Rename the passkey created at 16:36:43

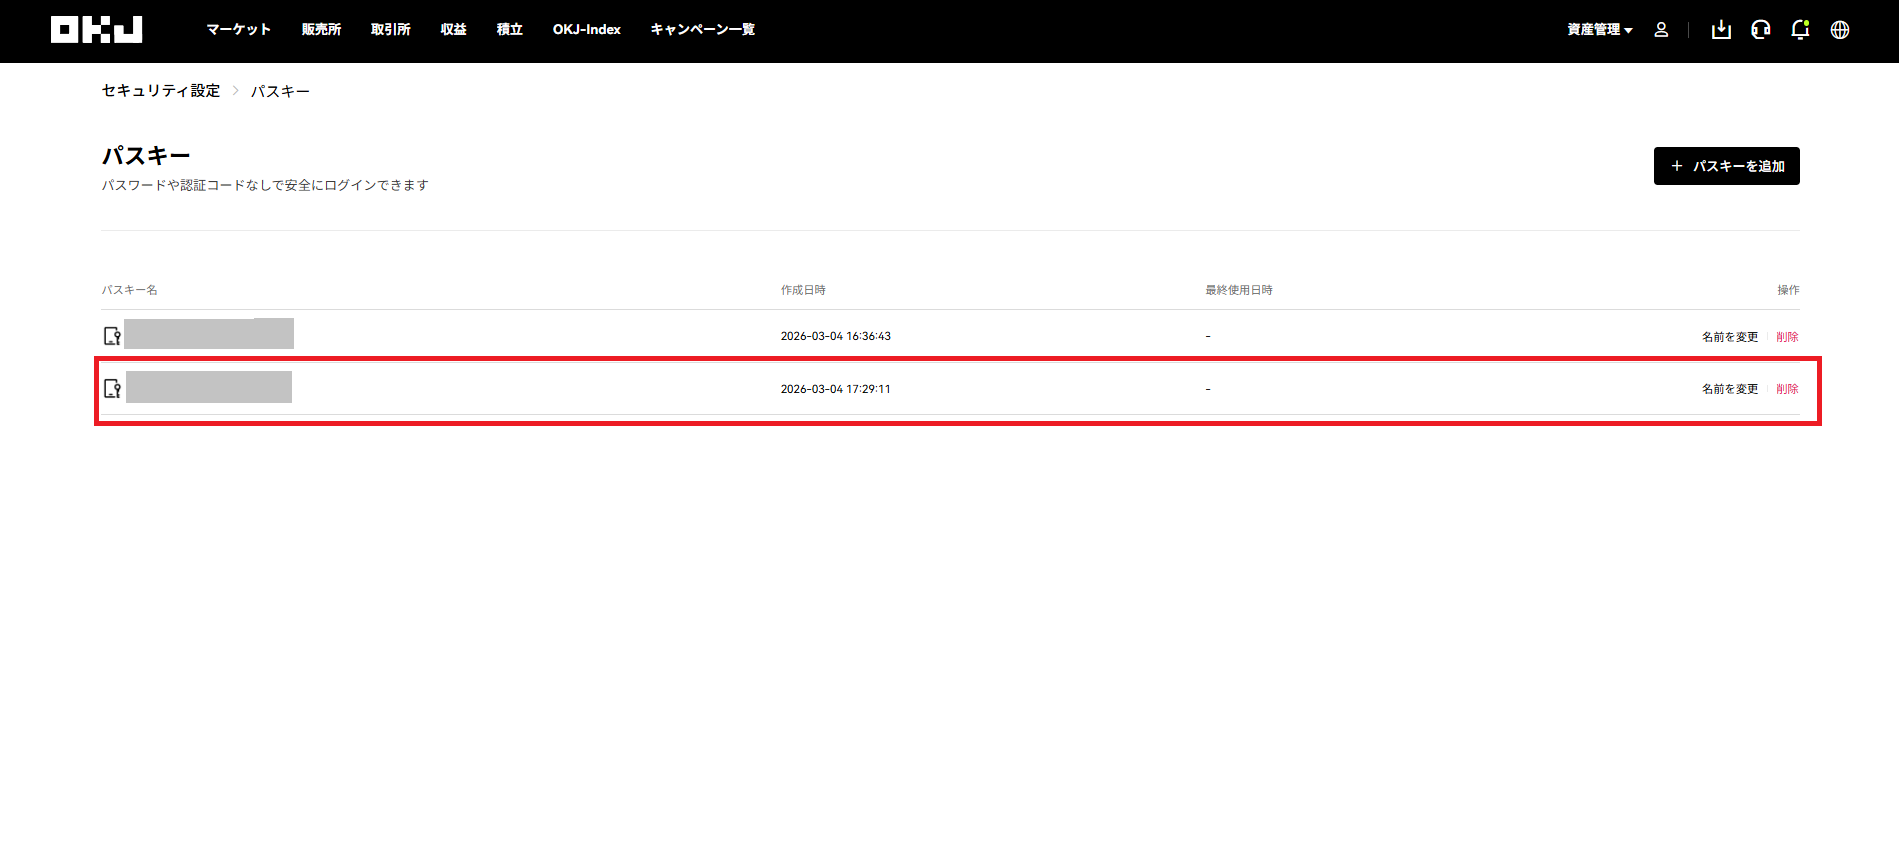click(1730, 337)
